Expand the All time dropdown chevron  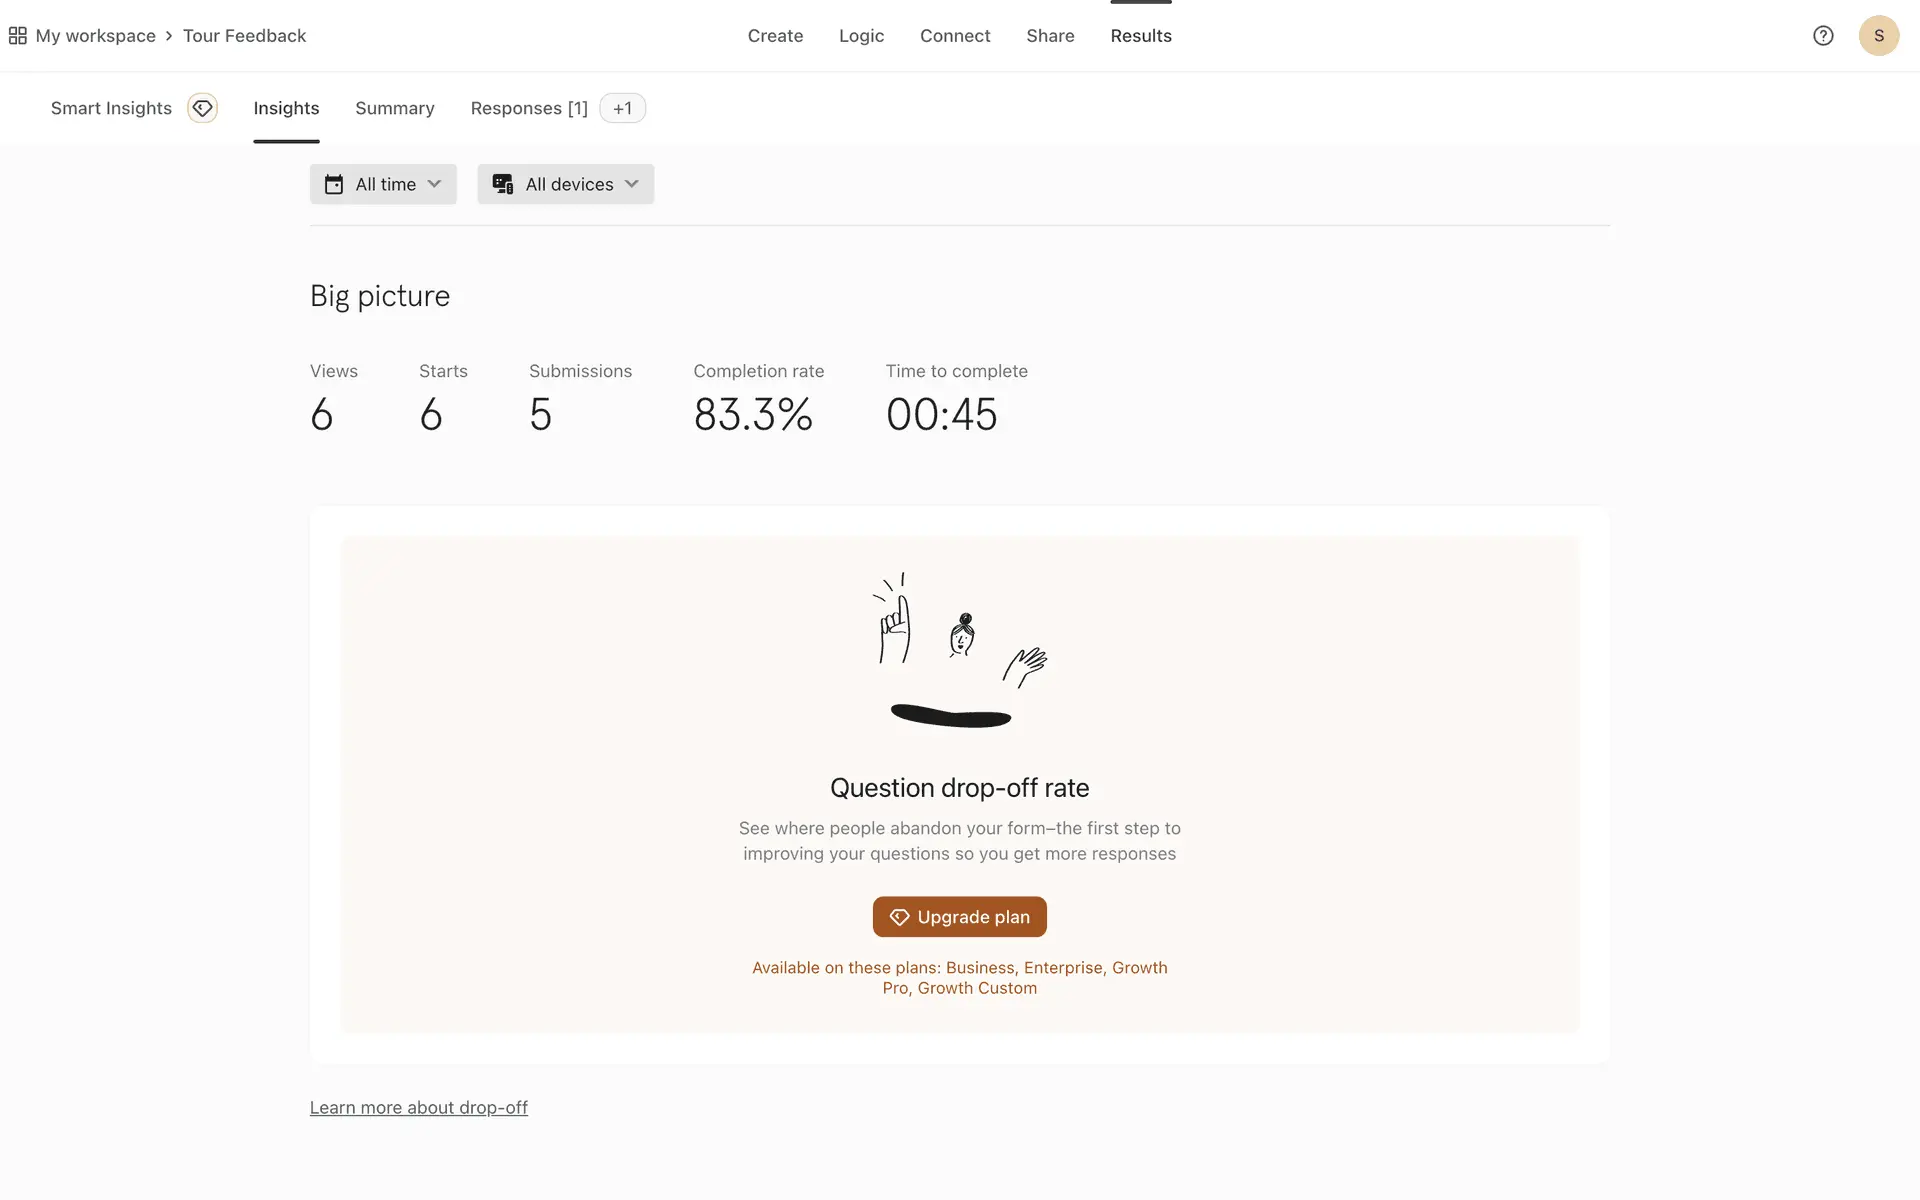tap(434, 184)
